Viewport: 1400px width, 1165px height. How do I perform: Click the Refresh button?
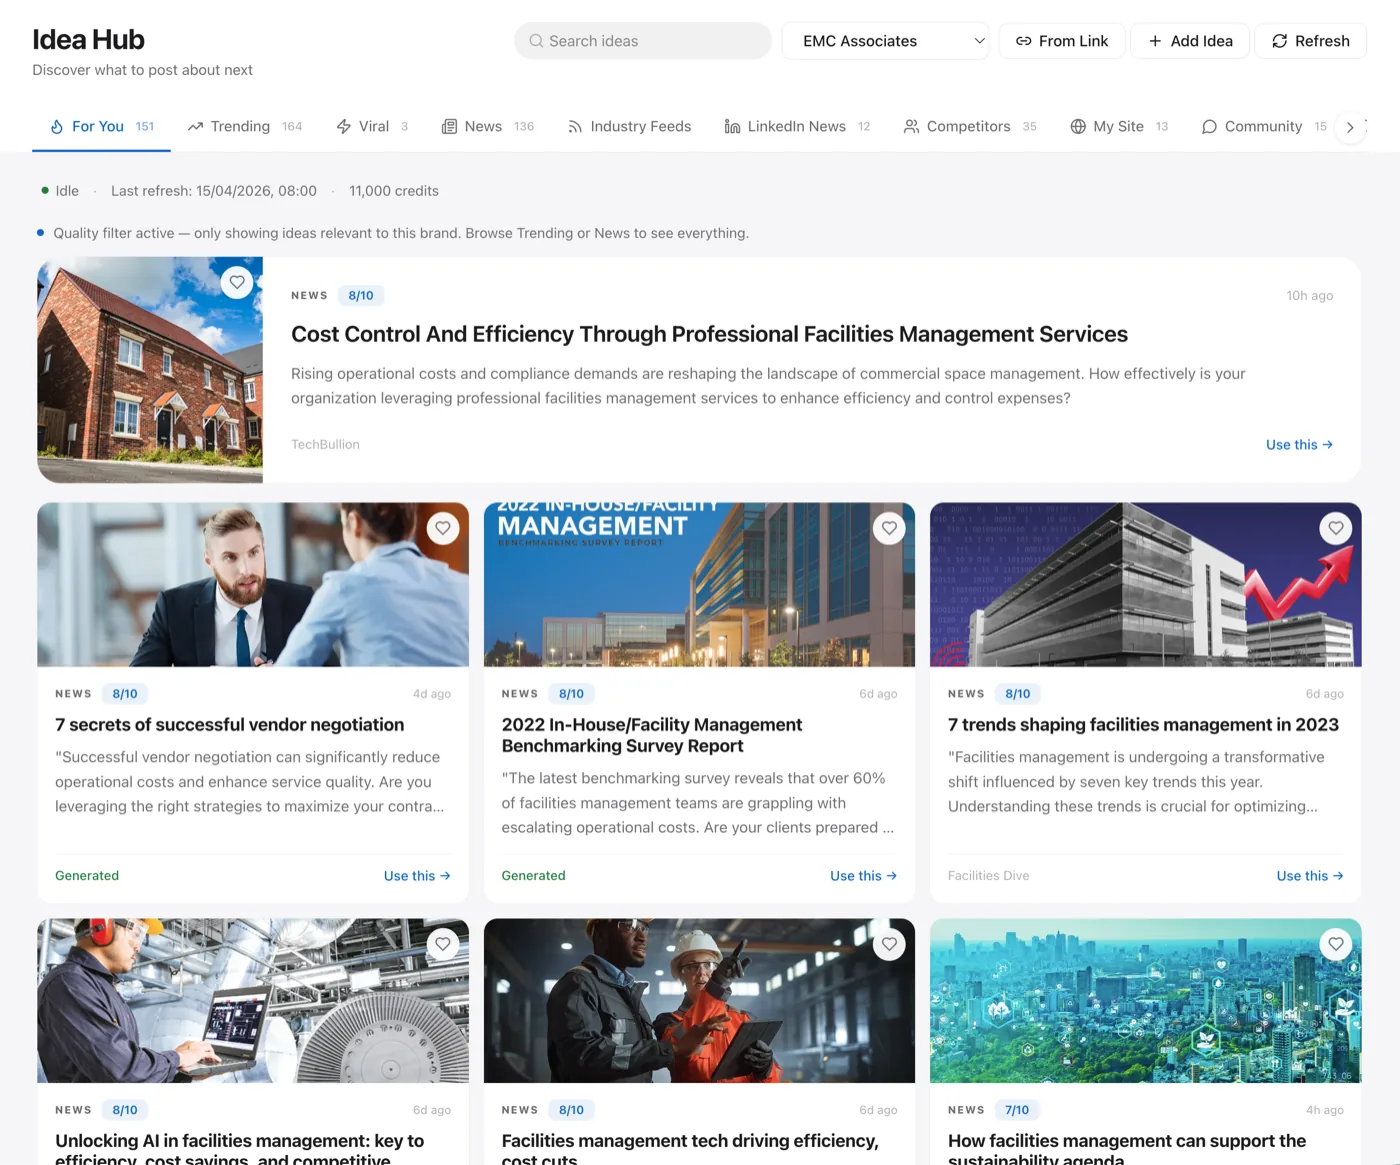[x=1310, y=41]
